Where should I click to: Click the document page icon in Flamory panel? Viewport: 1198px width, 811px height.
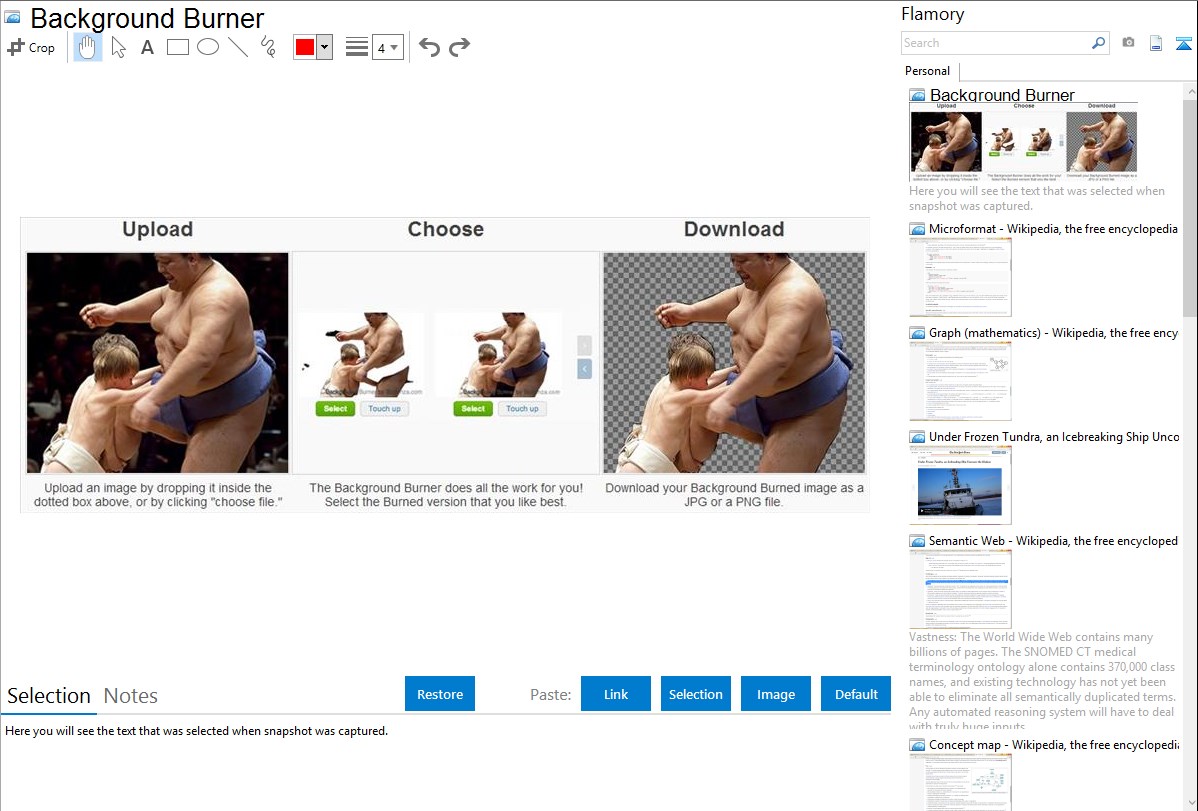click(1156, 43)
